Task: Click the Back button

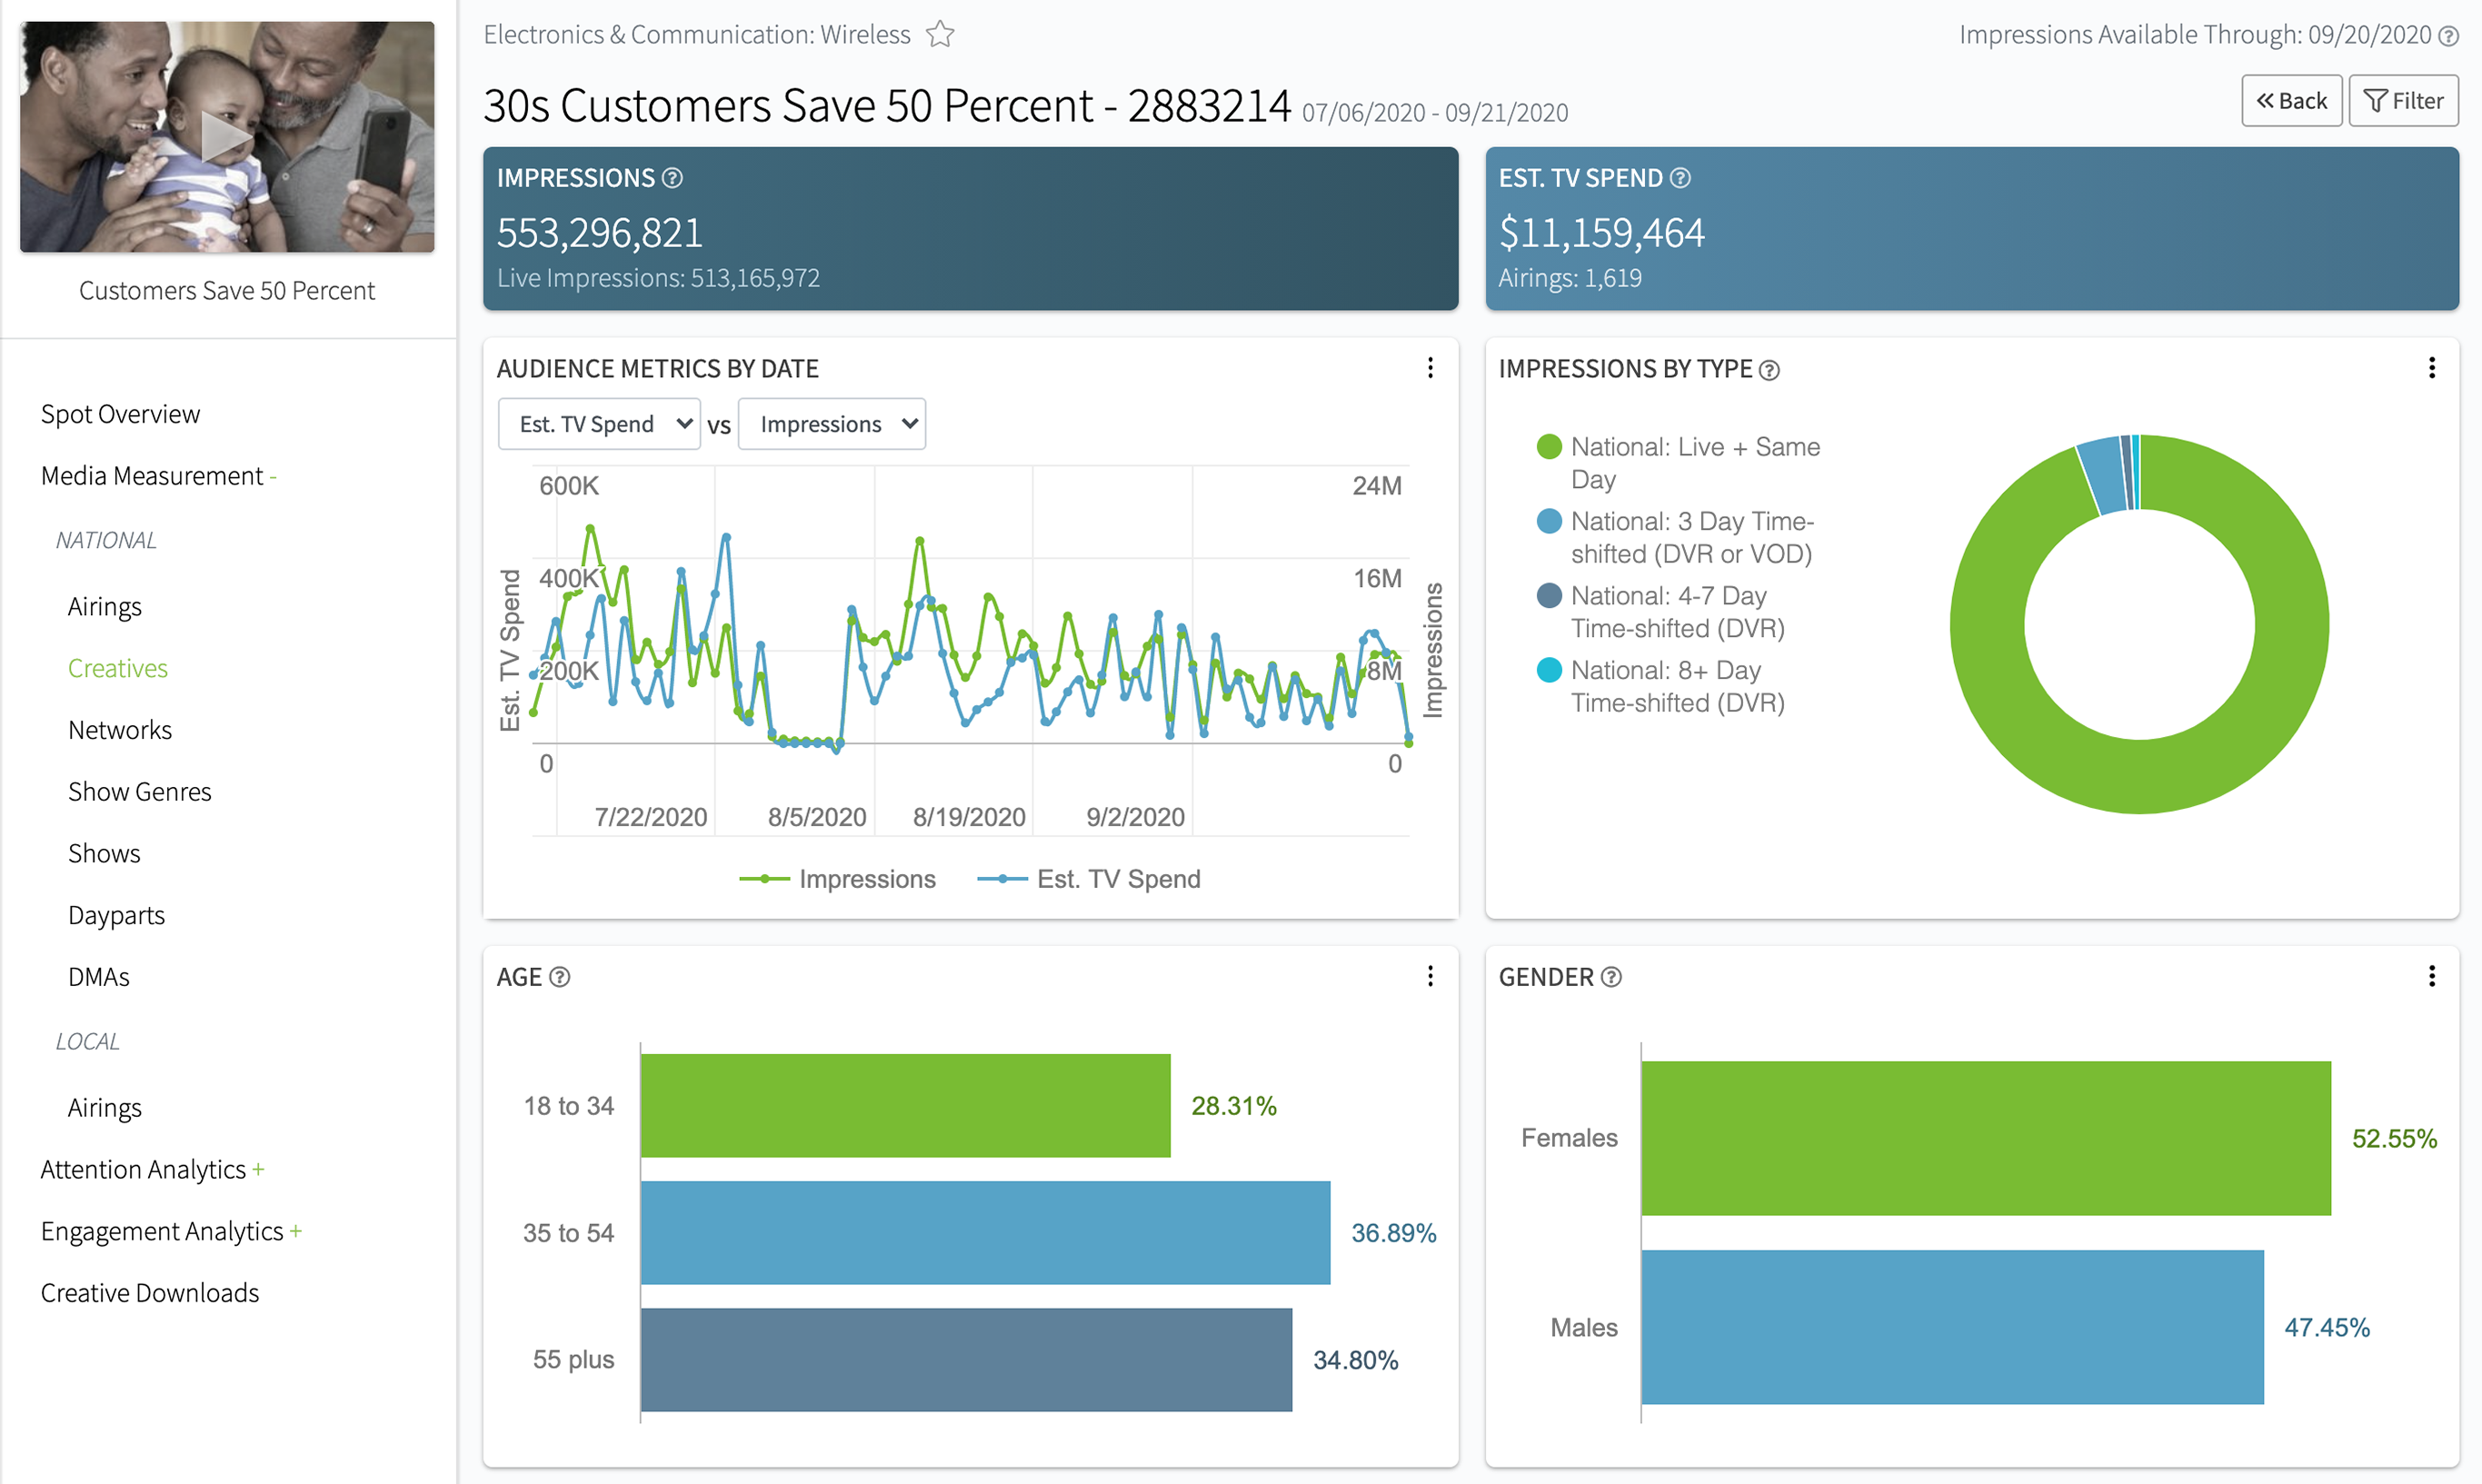Action: [x=2291, y=101]
